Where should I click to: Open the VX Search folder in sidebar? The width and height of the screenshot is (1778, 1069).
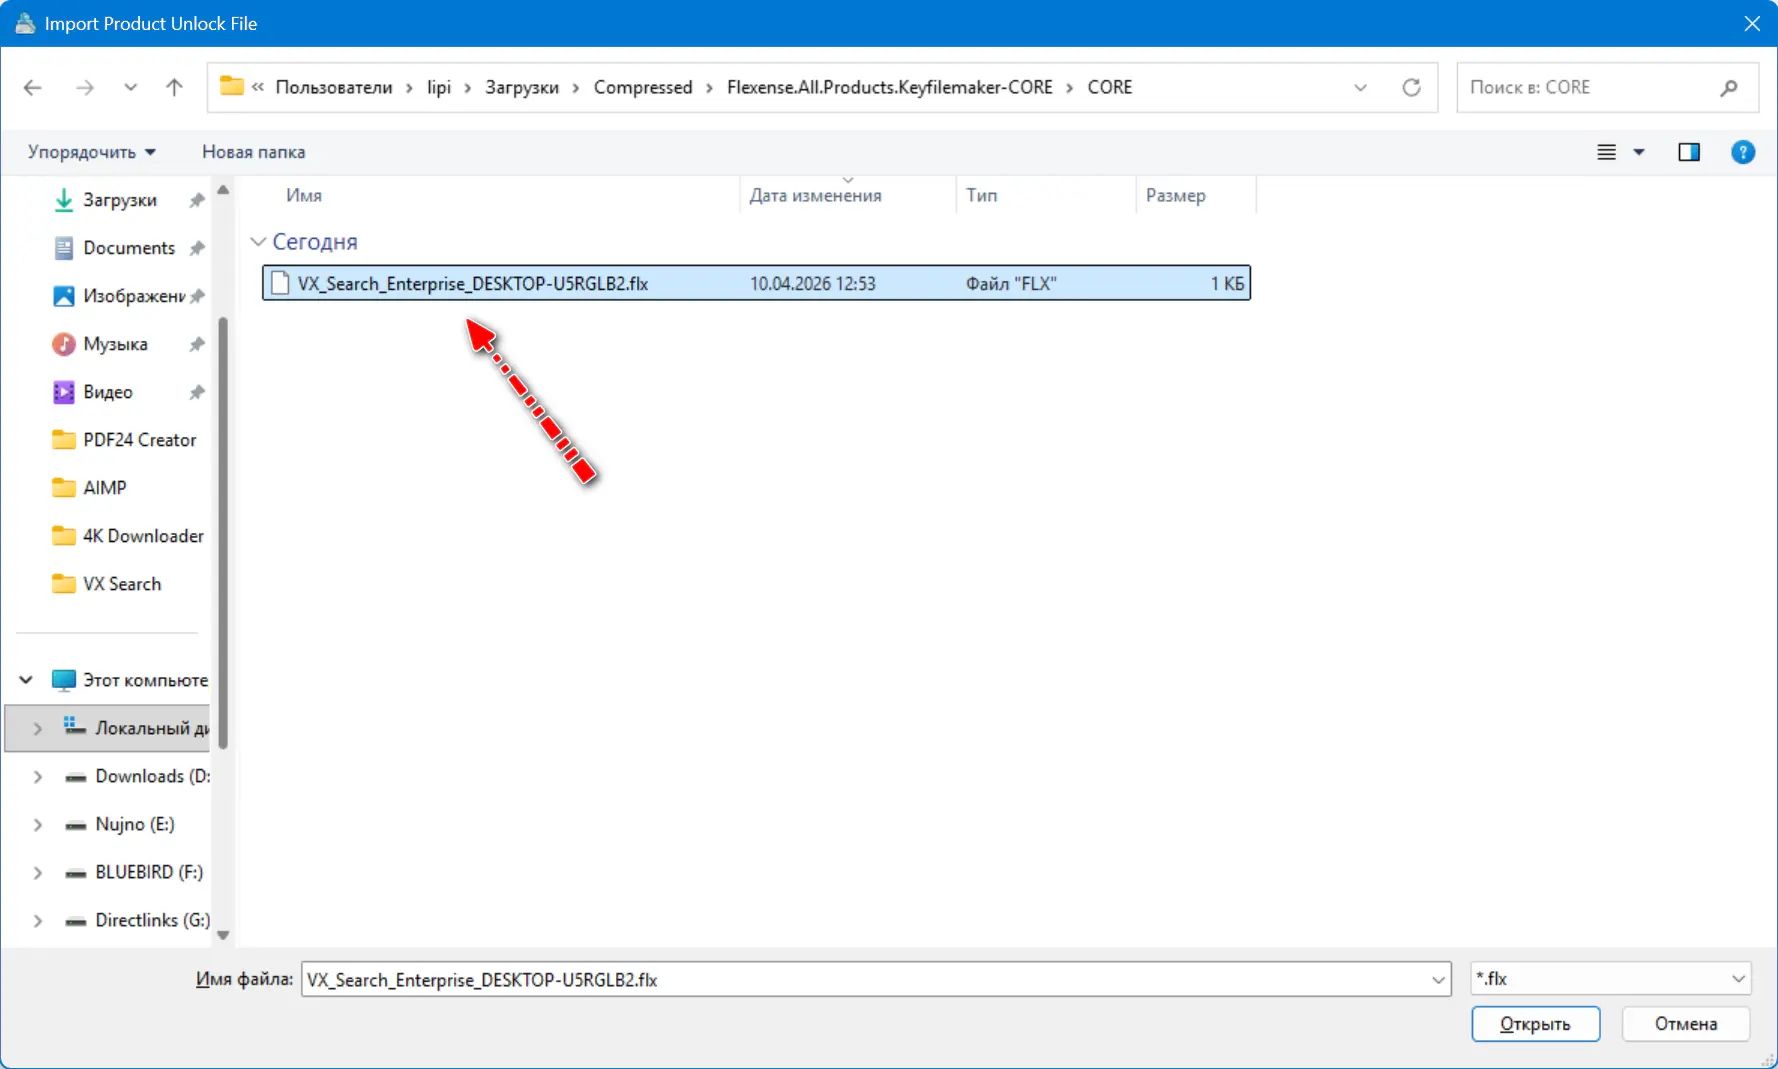click(121, 584)
